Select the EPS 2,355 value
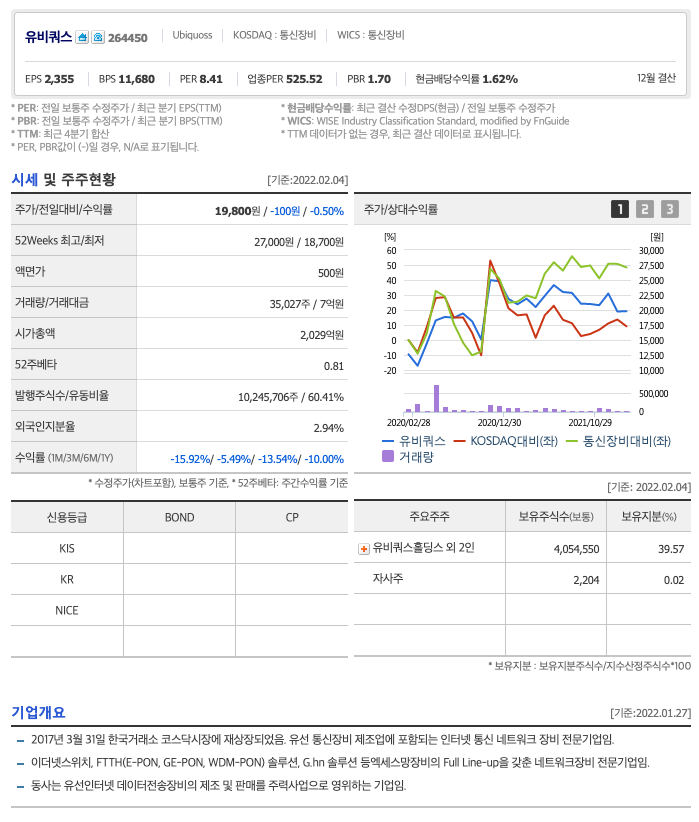 (x=49, y=79)
